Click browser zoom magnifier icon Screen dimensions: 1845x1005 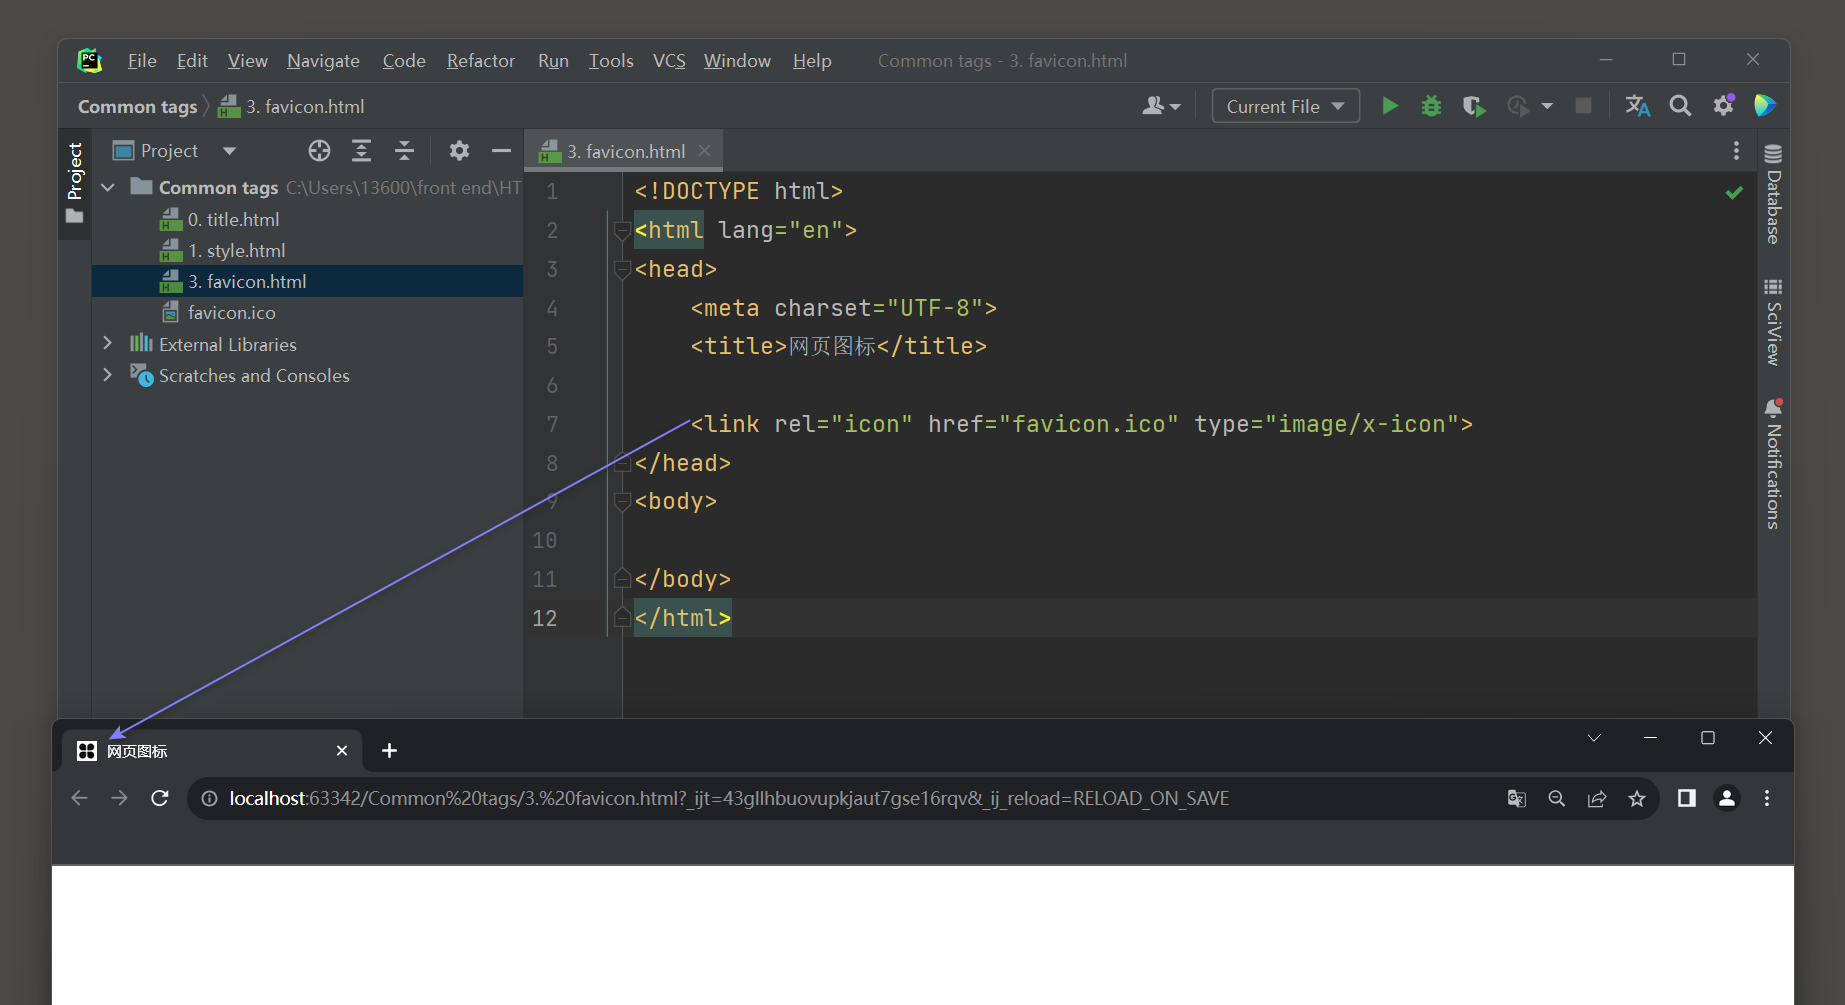(1557, 798)
